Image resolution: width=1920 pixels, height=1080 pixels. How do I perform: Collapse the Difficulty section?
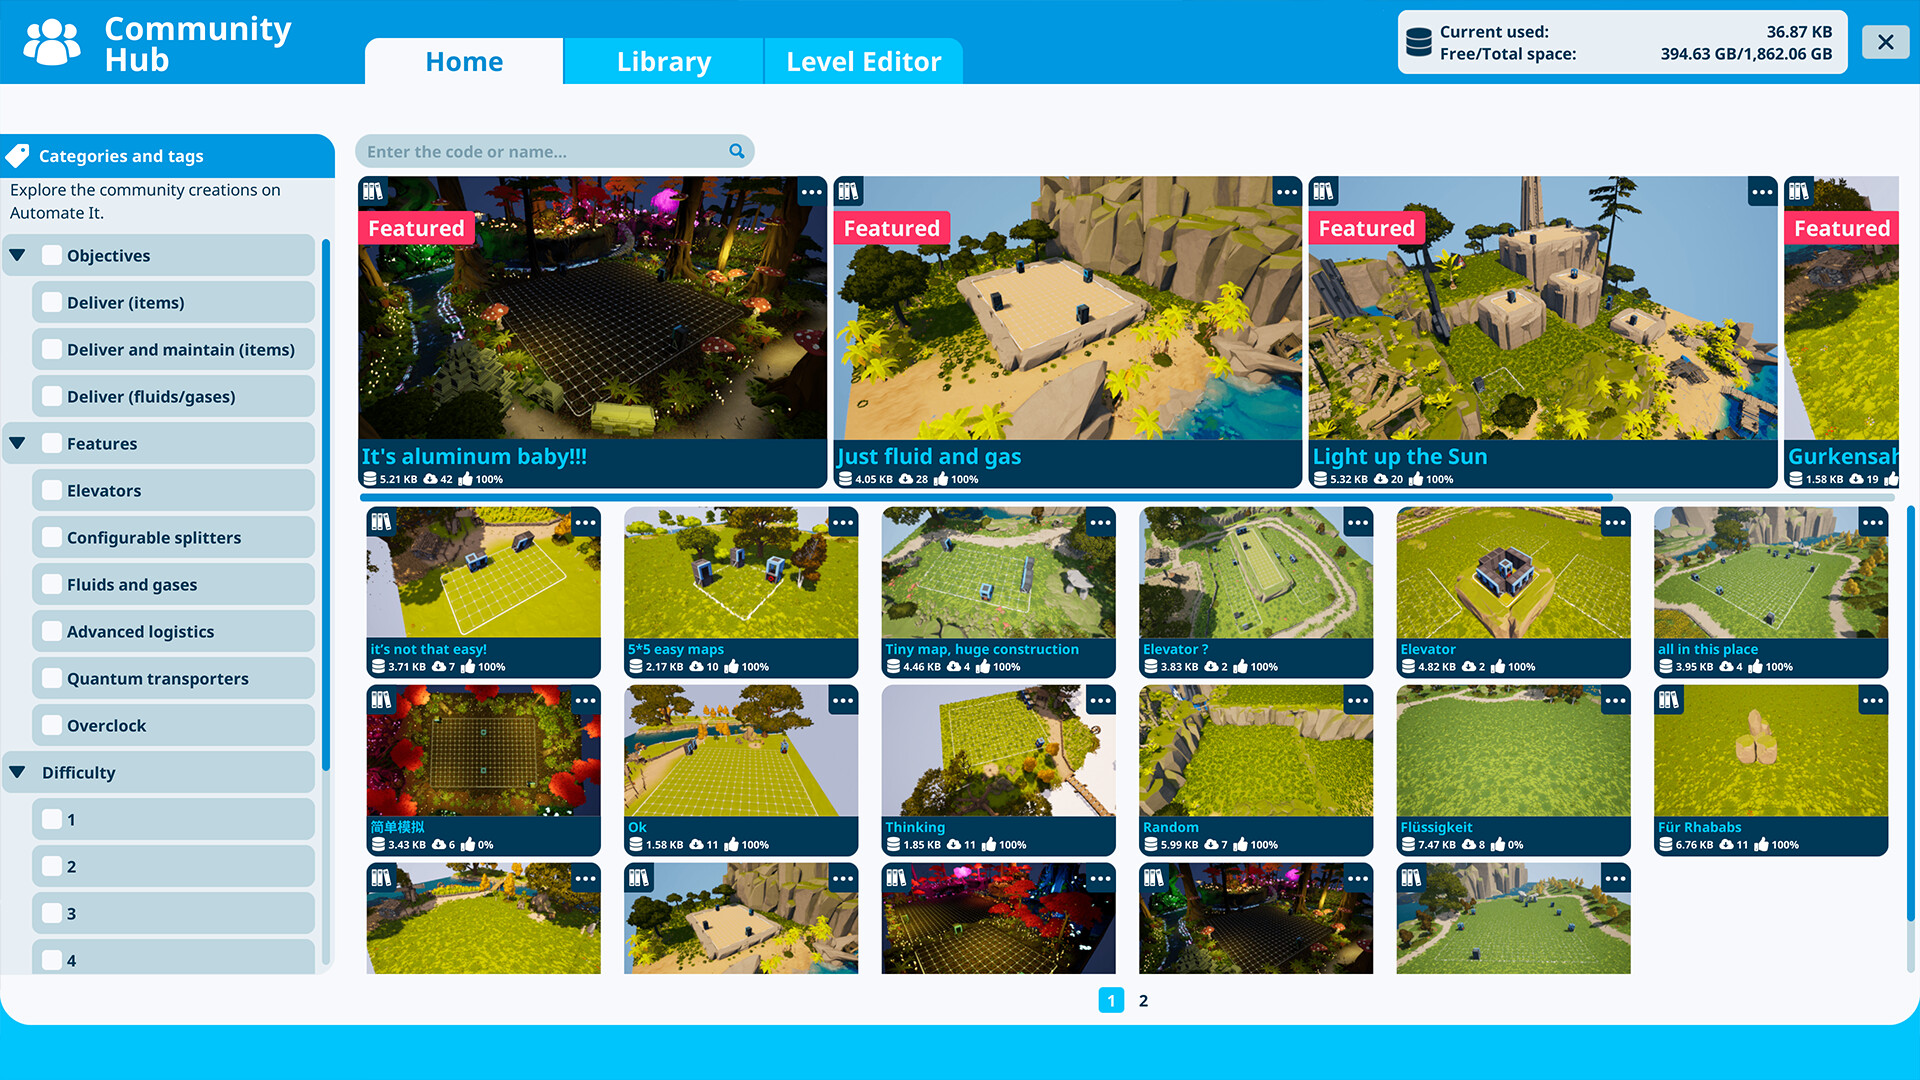click(x=17, y=771)
